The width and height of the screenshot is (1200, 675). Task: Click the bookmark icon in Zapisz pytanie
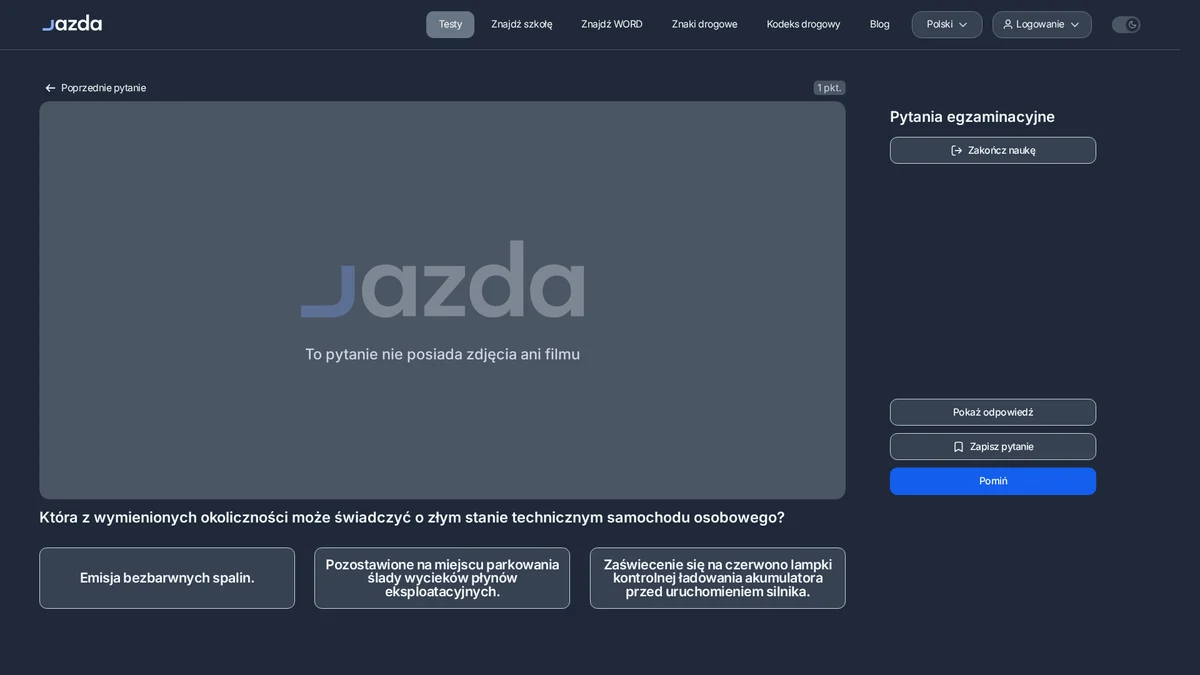pyautogui.click(x=958, y=447)
